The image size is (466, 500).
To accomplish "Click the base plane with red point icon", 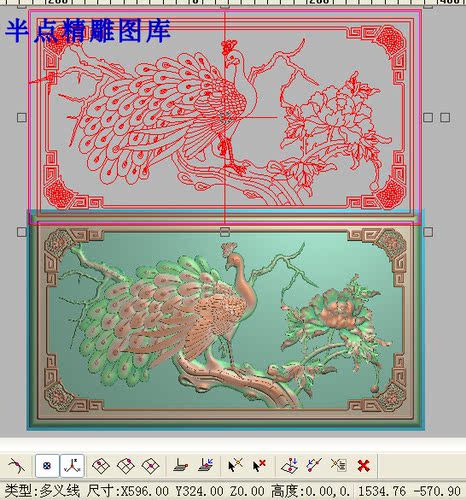I will 180,465.
